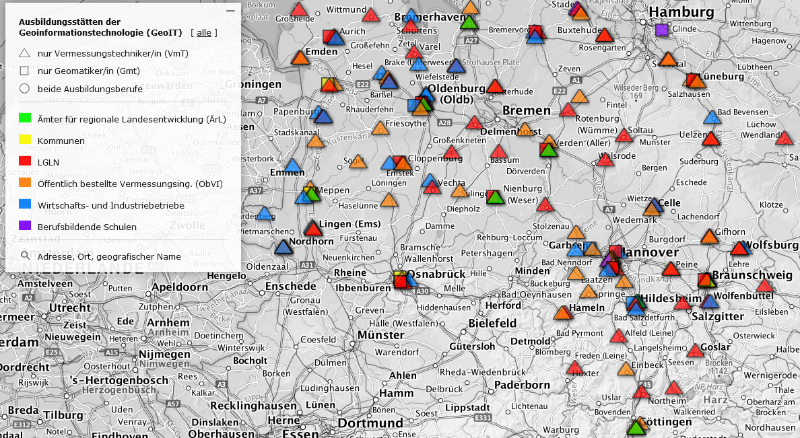Click the red triangle marker at Wolfsburg
This screenshot has width=800, height=438.
pyautogui.click(x=738, y=249)
